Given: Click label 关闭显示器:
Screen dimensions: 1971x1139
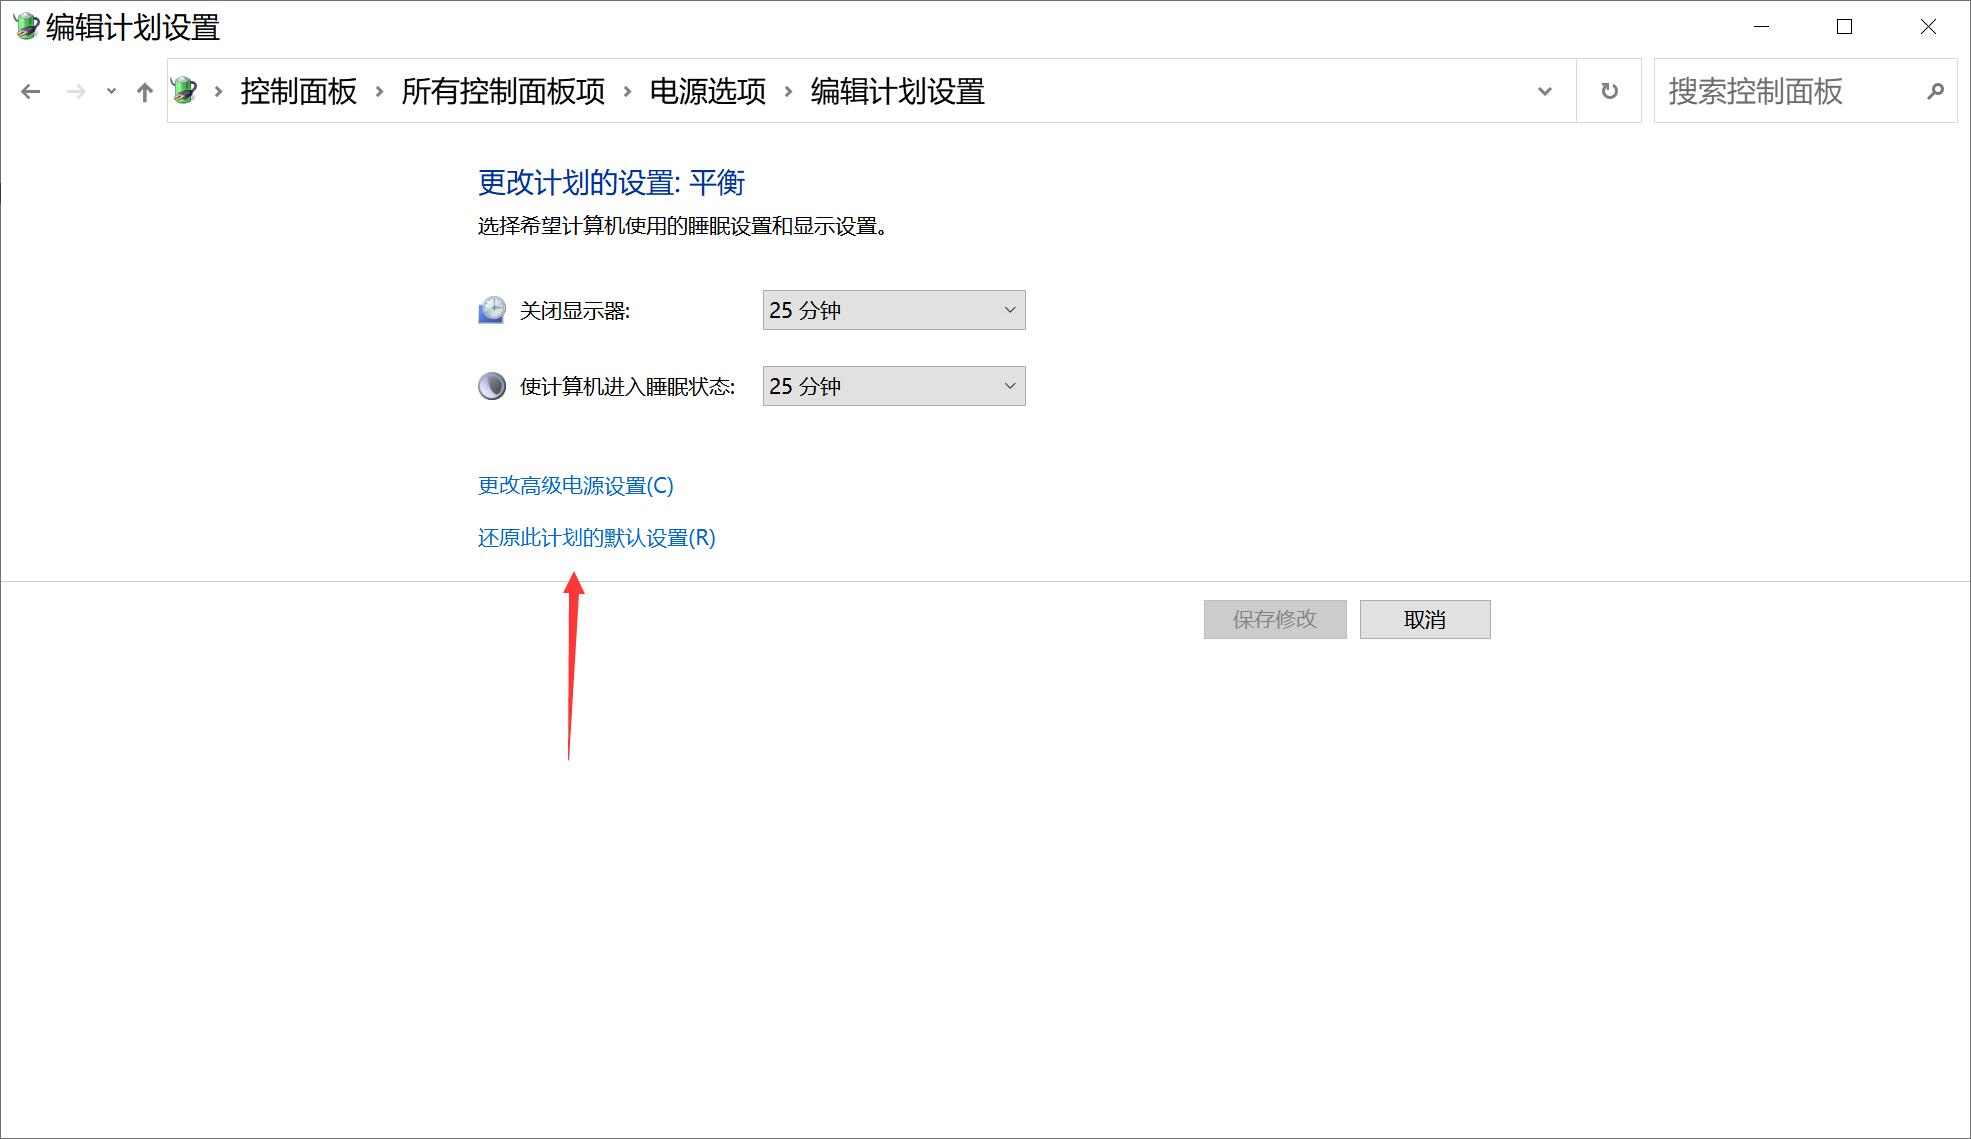Looking at the screenshot, I should [575, 311].
